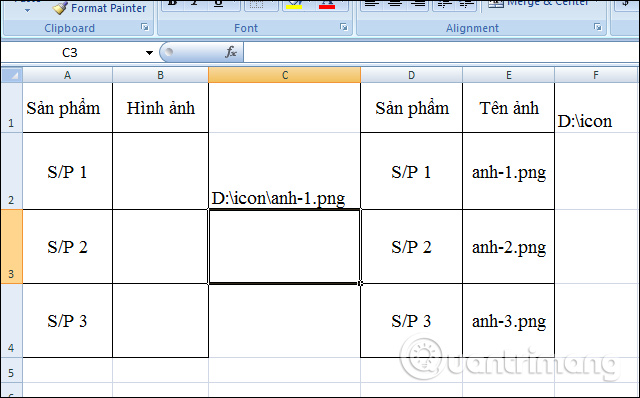Image resolution: width=640 pixels, height=398 pixels.
Task: Apply the red font color
Action: point(327,5)
